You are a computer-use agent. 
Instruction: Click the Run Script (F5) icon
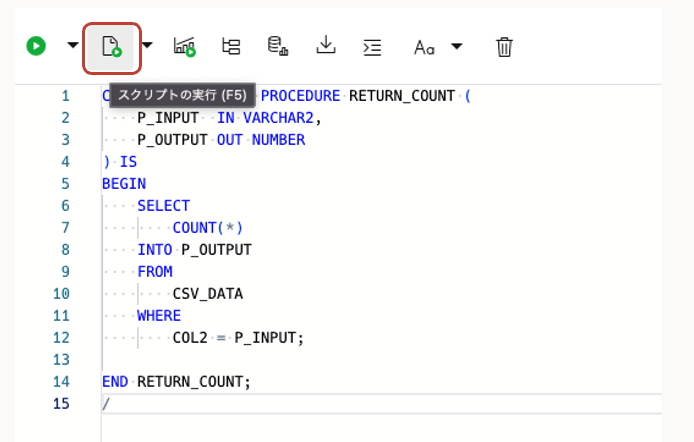click(x=112, y=46)
